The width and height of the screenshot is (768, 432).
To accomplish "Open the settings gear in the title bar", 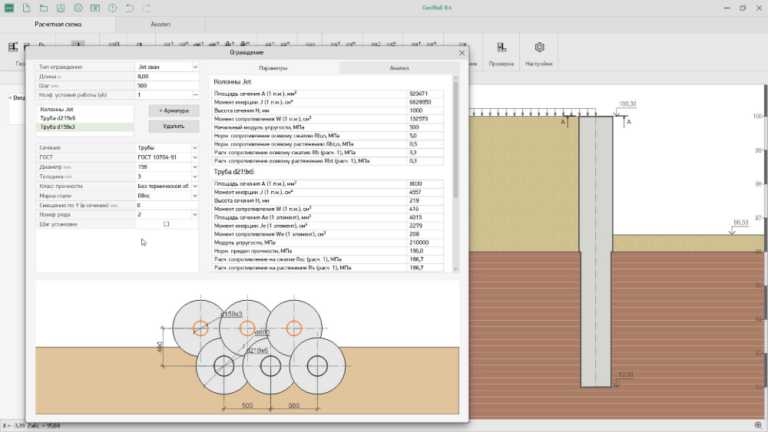I will tap(78, 8).
